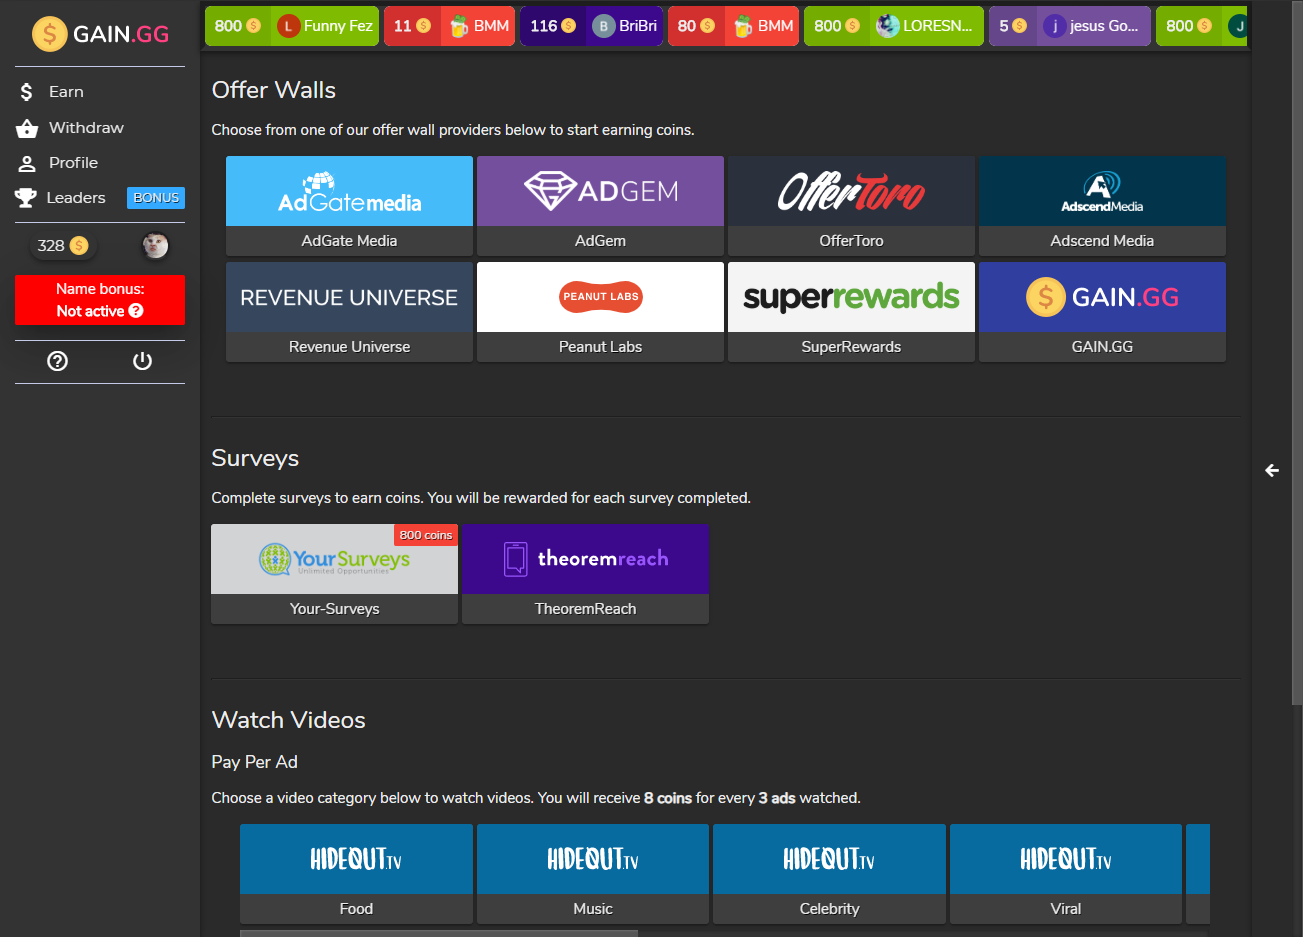Screen dimensions: 1303x937
Task: Launch the OfferToro offer wall
Action: (x=851, y=205)
